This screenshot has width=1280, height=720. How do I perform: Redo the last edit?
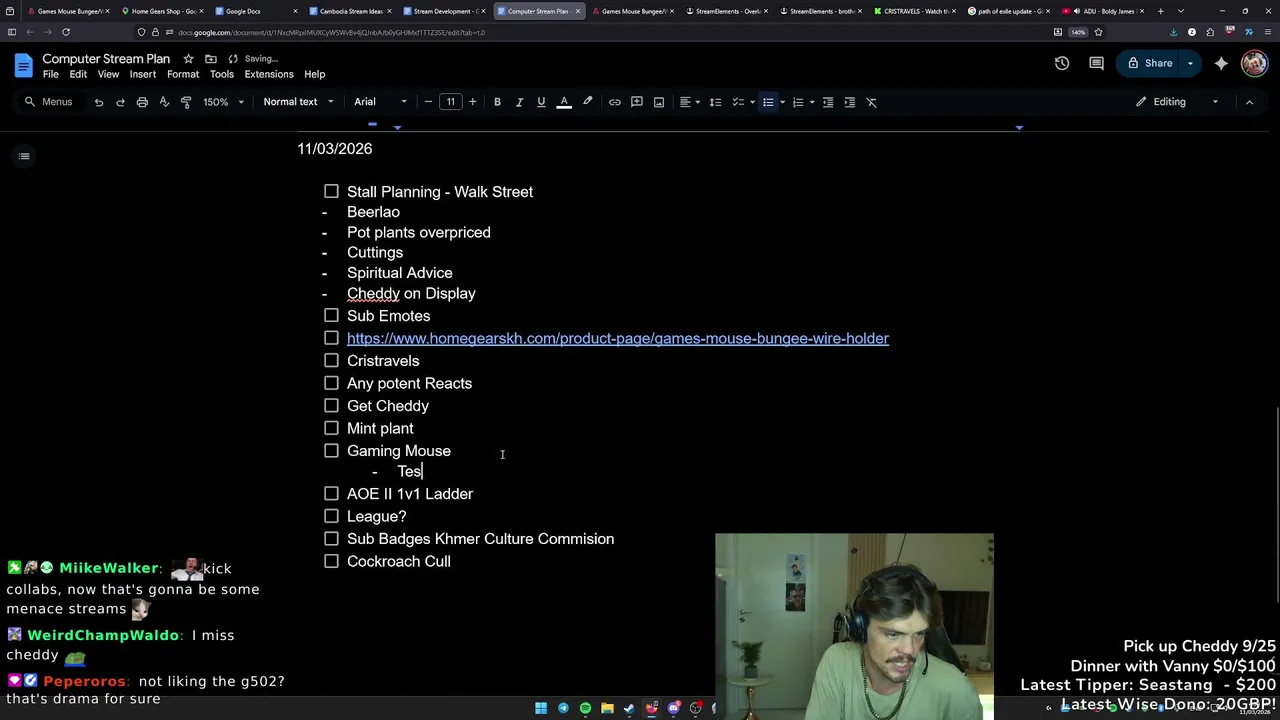tap(120, 102)
